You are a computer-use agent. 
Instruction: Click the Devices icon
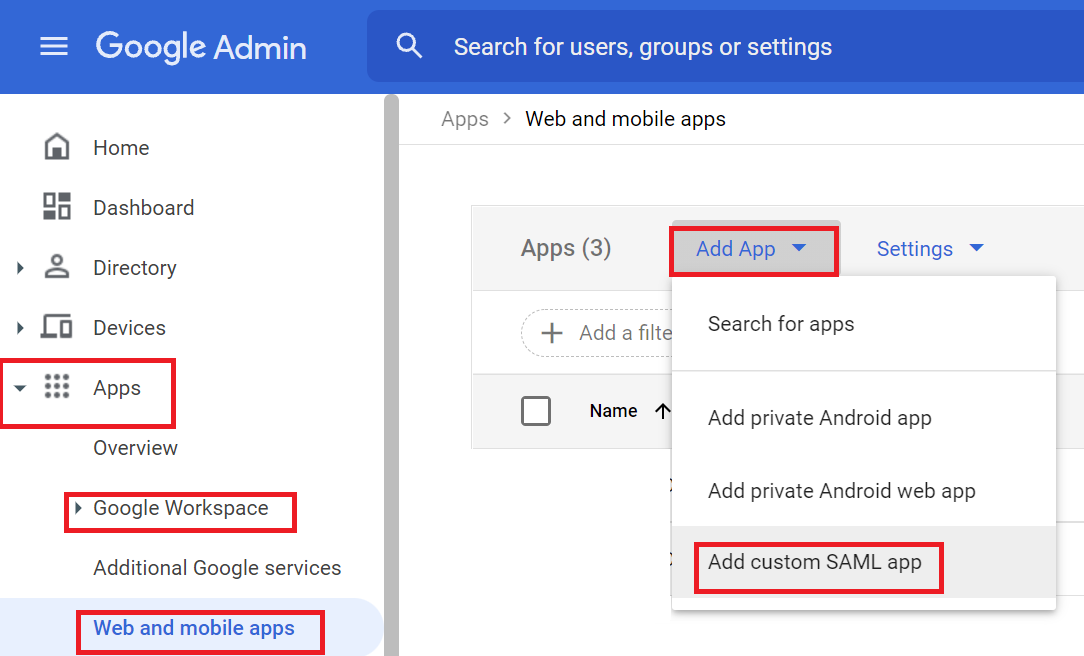point(57,326)
